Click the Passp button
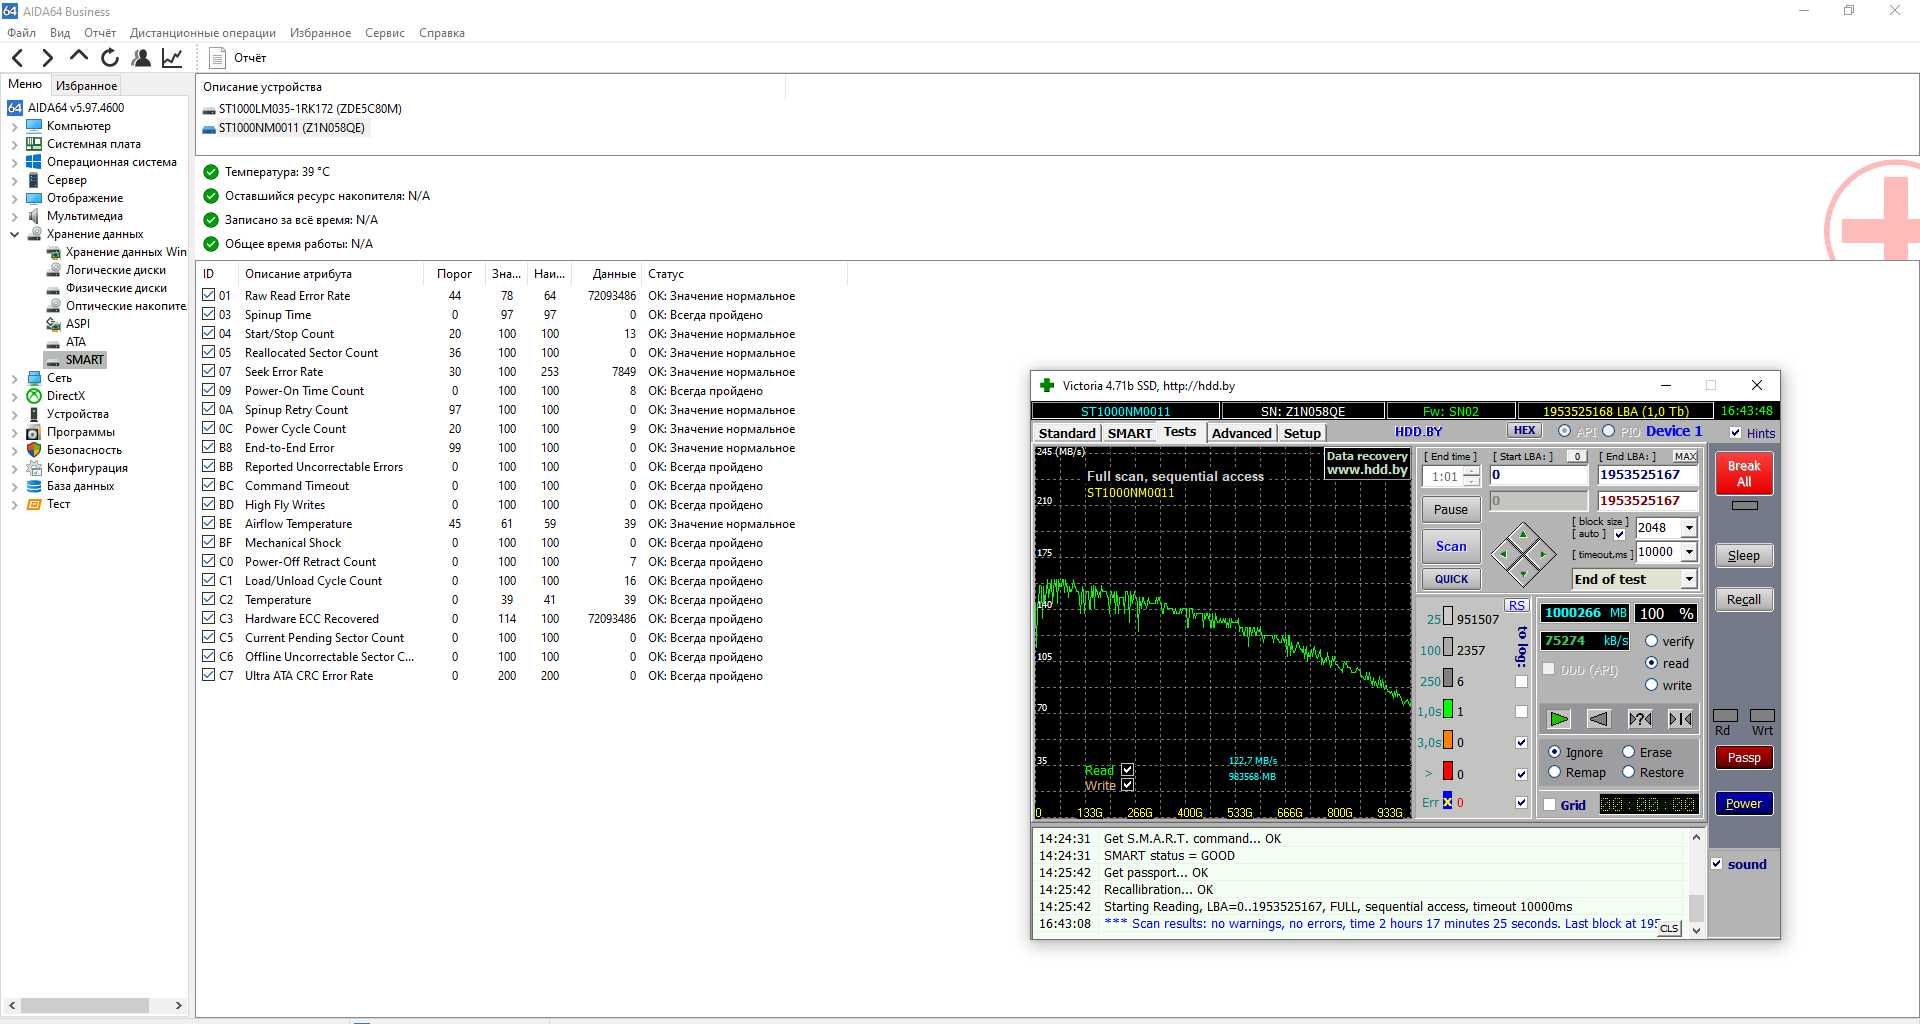The width and height of the screenshot is (1920, 1024). click(1744, 758)
